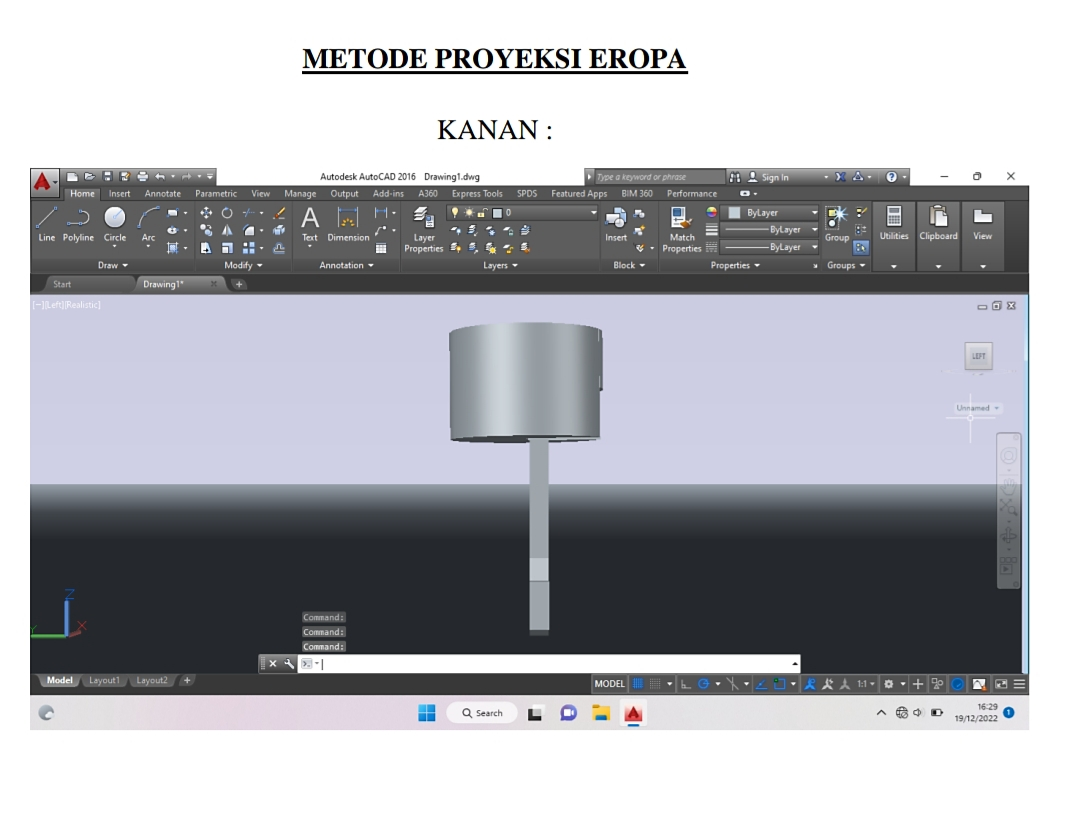Expand the Properties panel title
The image size is (1080, 832).
click(735, 265)
